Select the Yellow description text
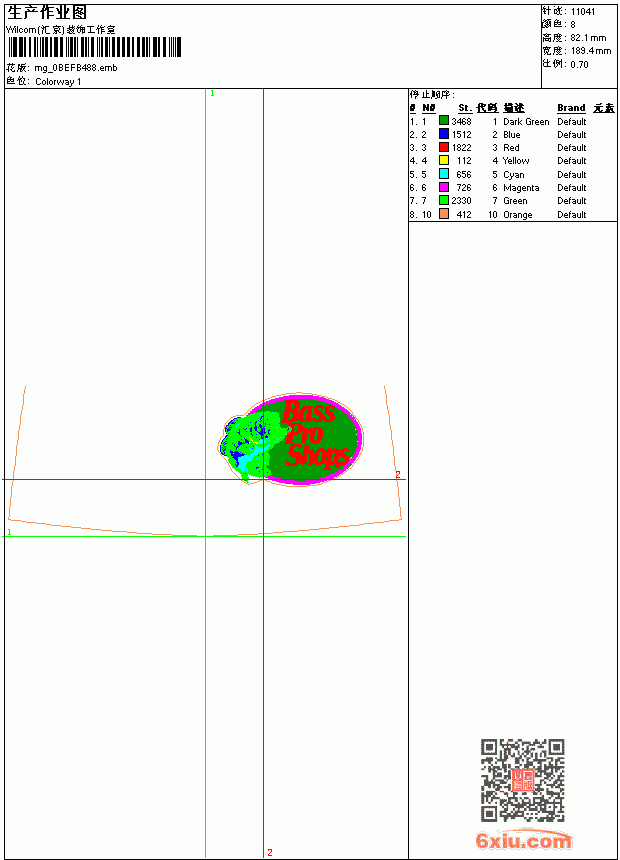 pyautogui.click(x=516, y=161)
